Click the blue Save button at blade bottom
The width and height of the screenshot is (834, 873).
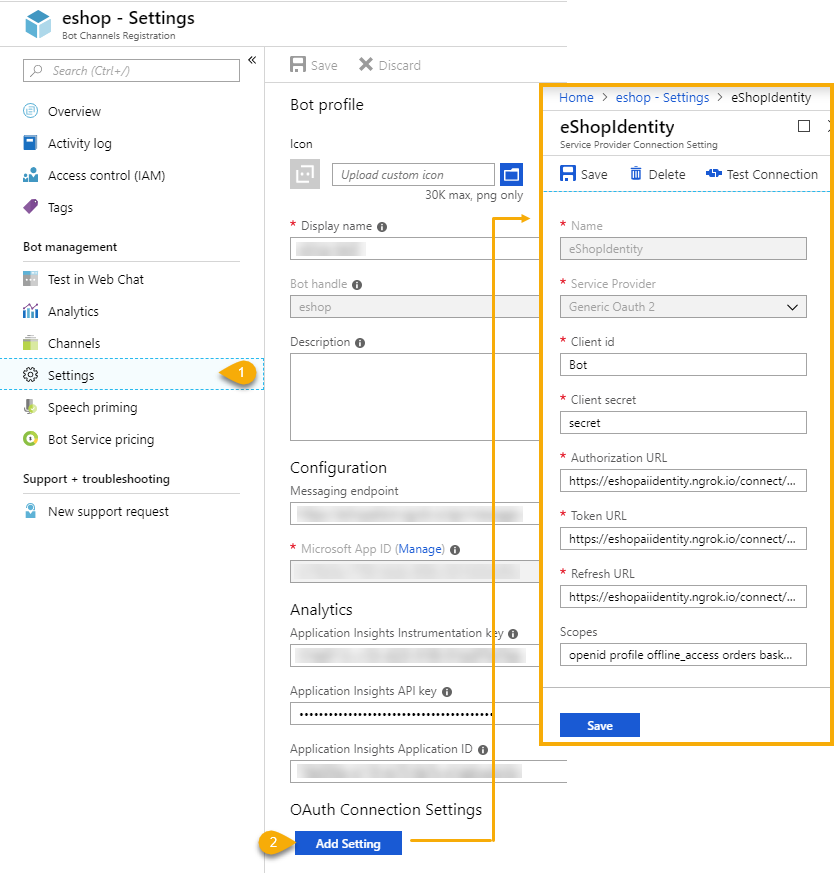click(x=600, y=725)
